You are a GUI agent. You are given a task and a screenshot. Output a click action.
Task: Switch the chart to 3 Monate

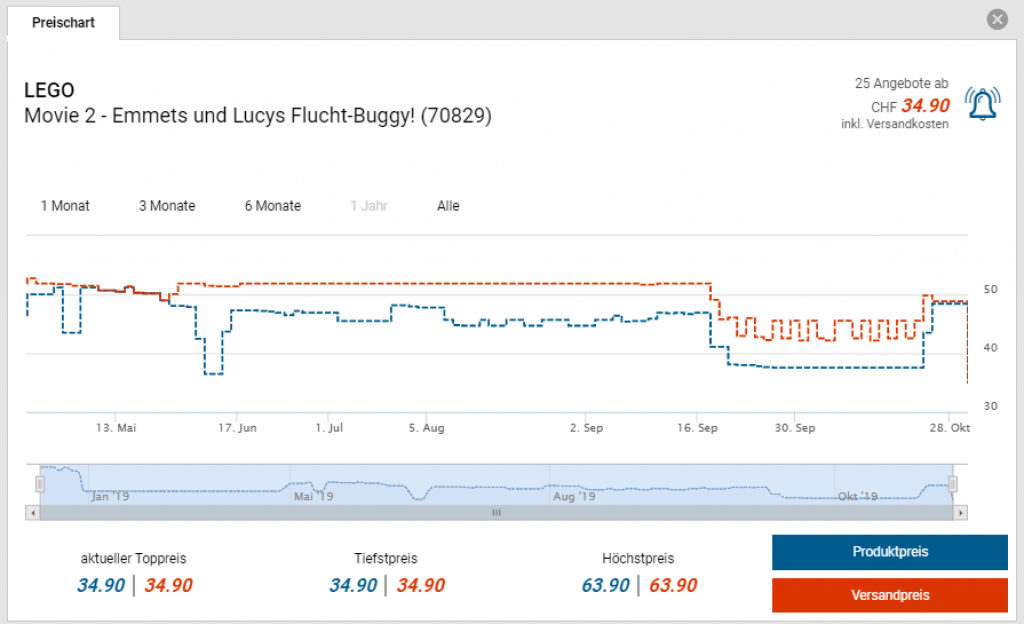coord(167,206)
